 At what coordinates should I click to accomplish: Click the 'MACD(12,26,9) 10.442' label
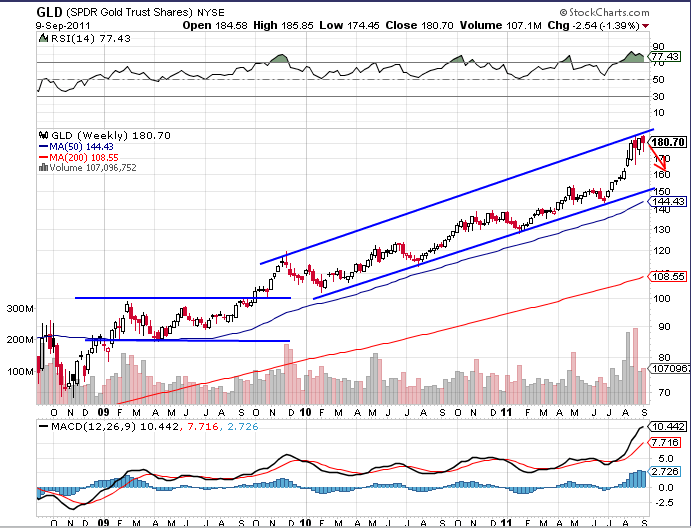(115, 427)
